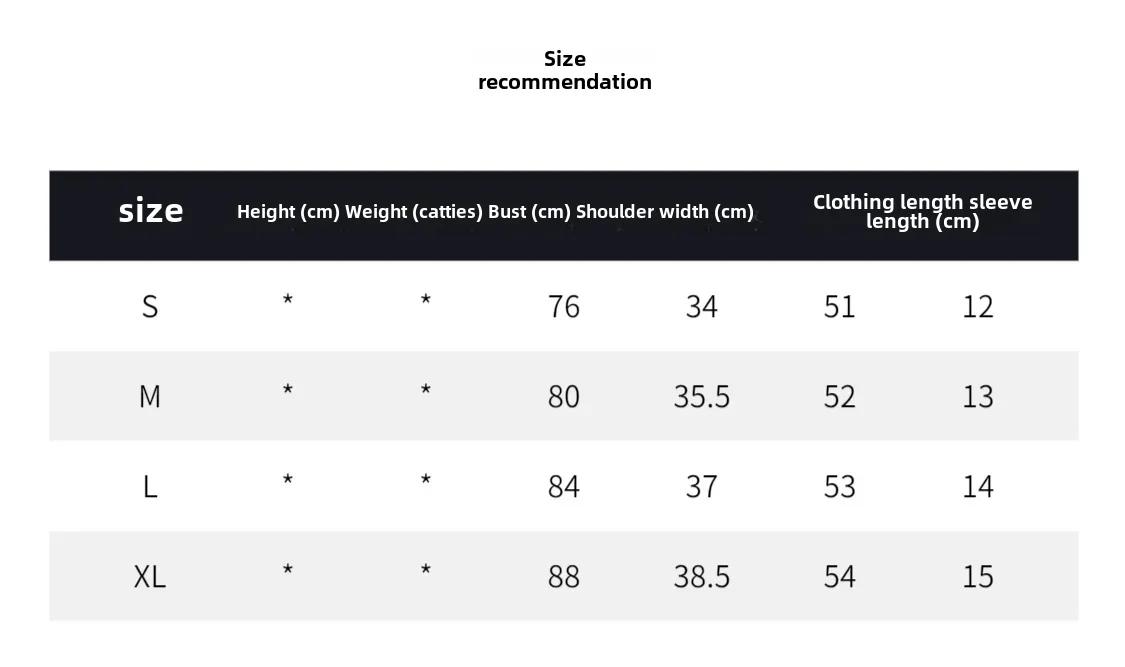The height and width of the screenshot is (667, 1125).
Task: Click sleeve length value 13
Action: pyautogui.click(x=978, y=397)
